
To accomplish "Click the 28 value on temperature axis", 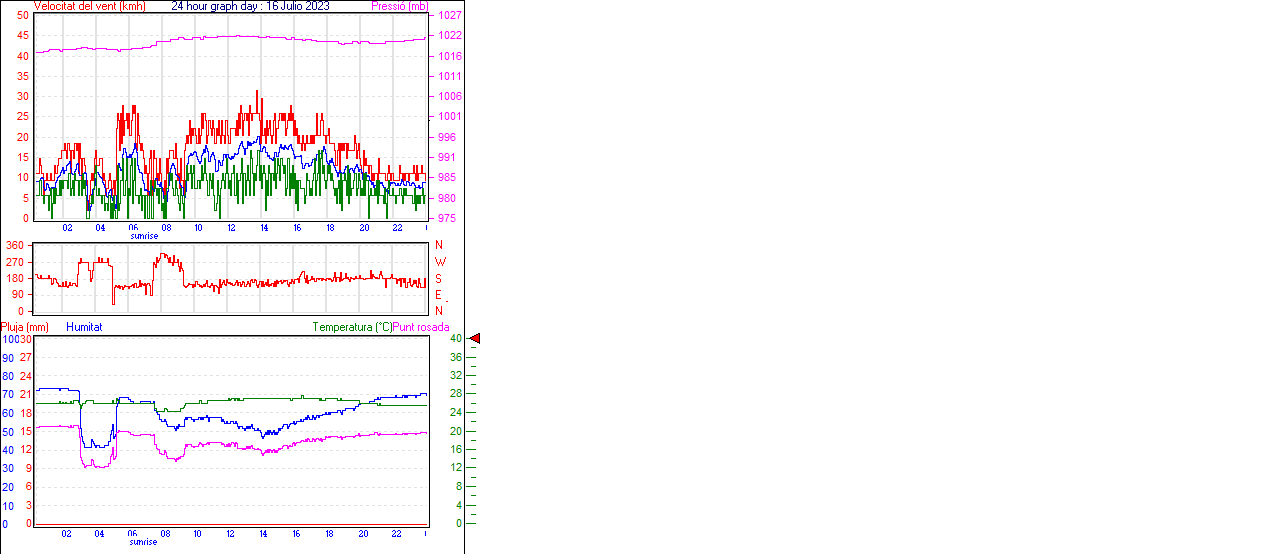I will (x=456, y=394).
